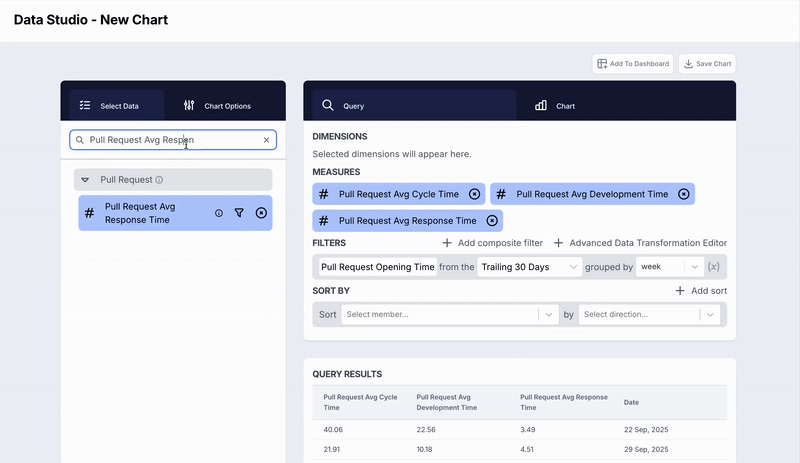
Task: Click hash icon on left list Avg Response Time
Action: (89, 213)
